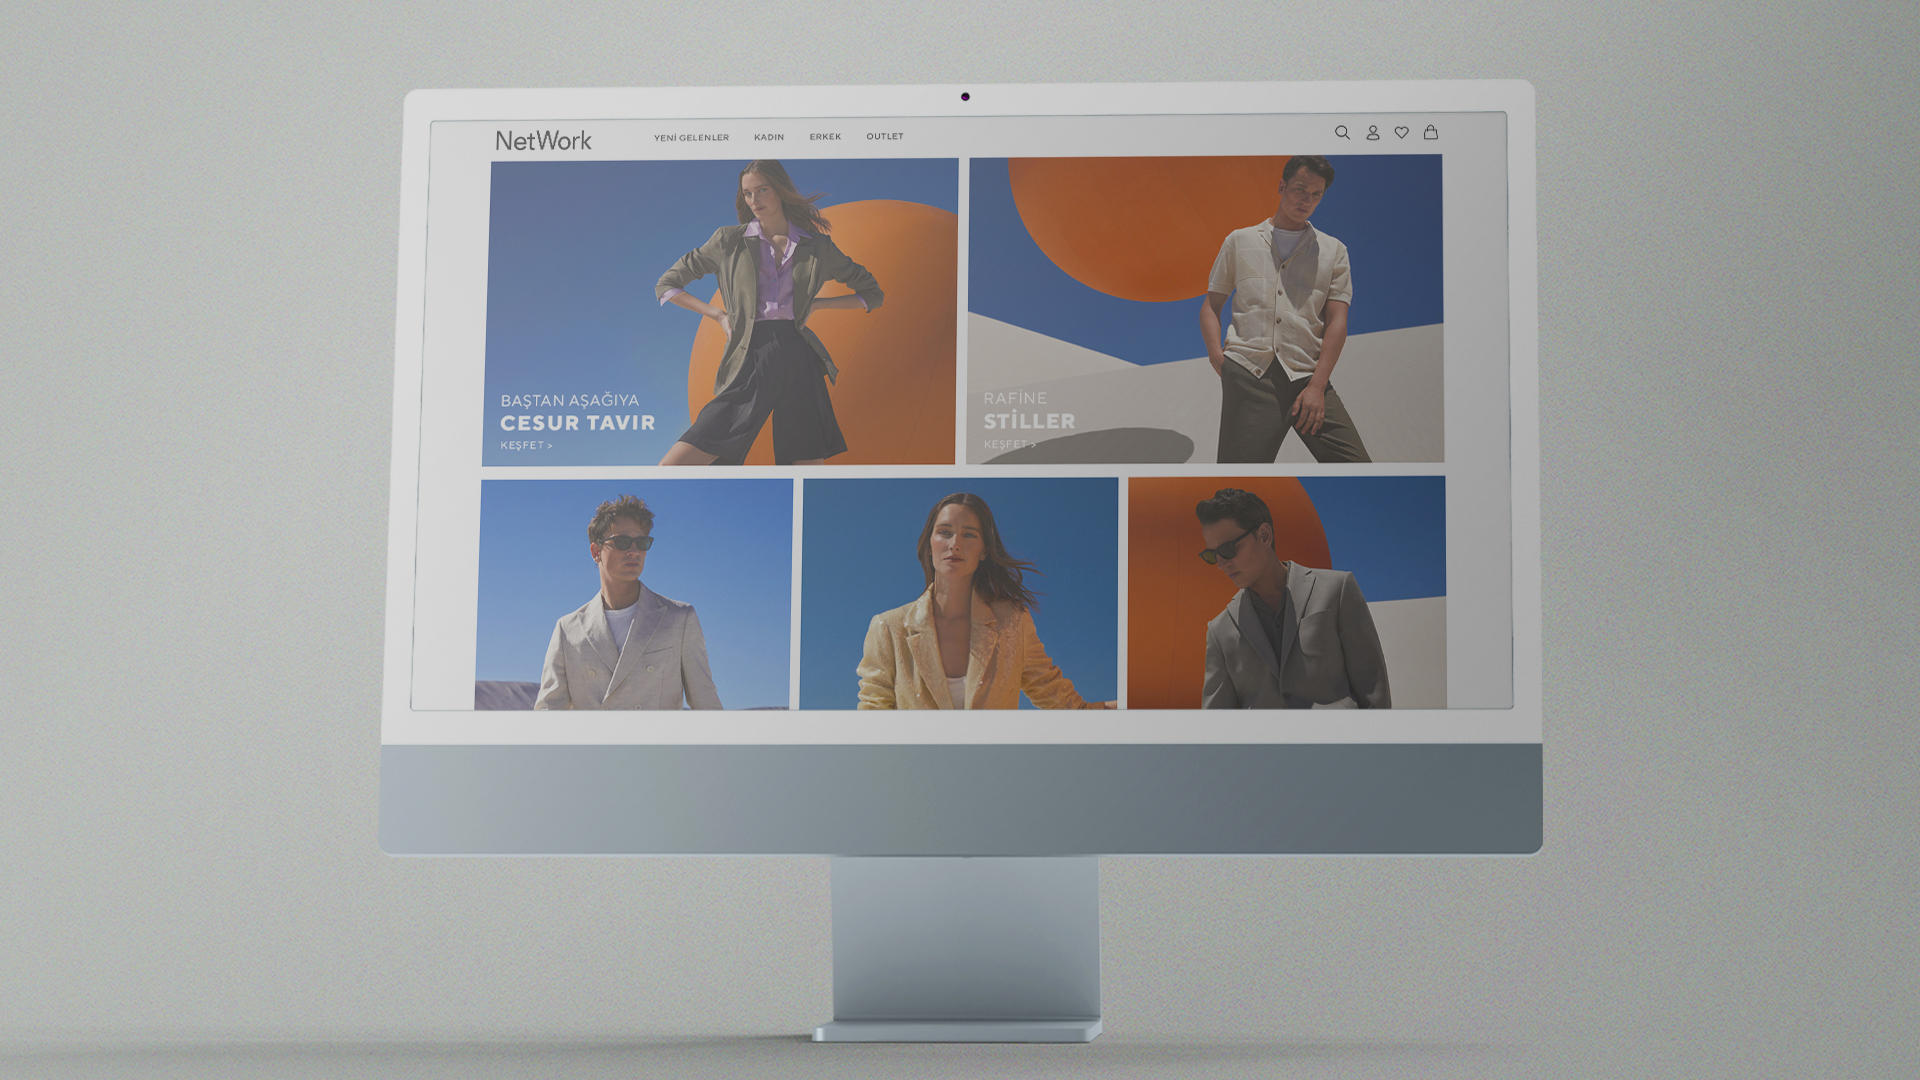Open the RAFİNE STİLLER man banner
1920x1080 pixels.
1205,309
